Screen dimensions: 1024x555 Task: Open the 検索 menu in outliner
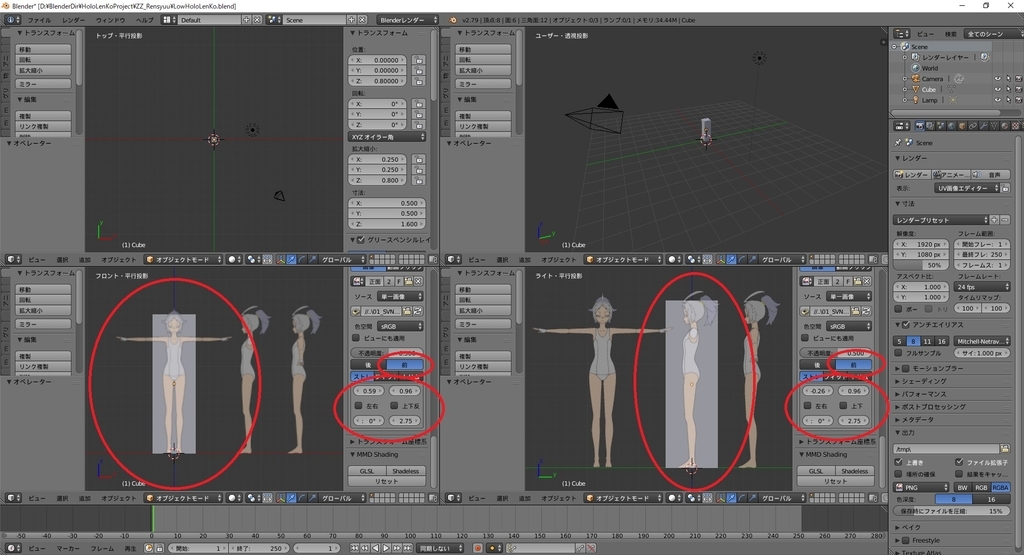pyautogui.click(x=951, y=34)
